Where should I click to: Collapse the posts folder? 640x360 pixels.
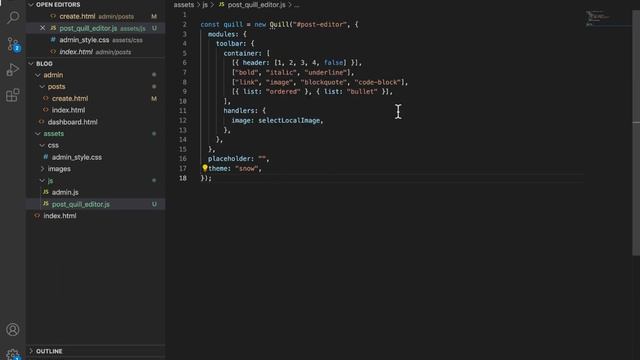[x=42, y=87]
